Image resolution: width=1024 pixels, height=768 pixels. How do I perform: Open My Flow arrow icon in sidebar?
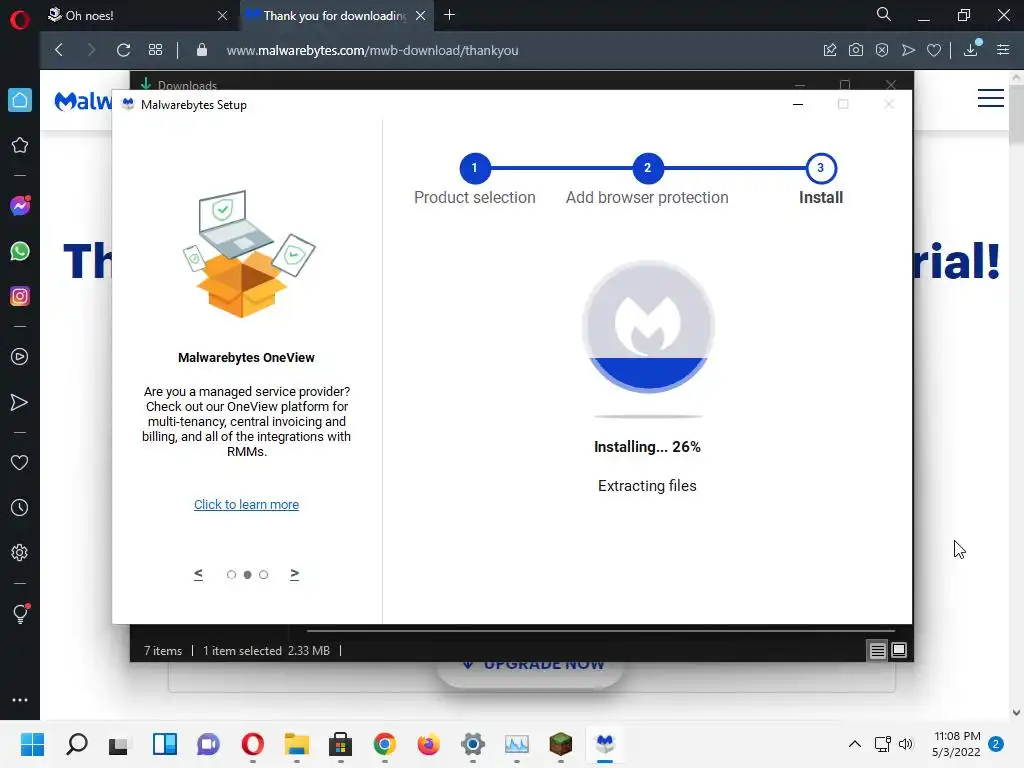click(x=20, y=402)
